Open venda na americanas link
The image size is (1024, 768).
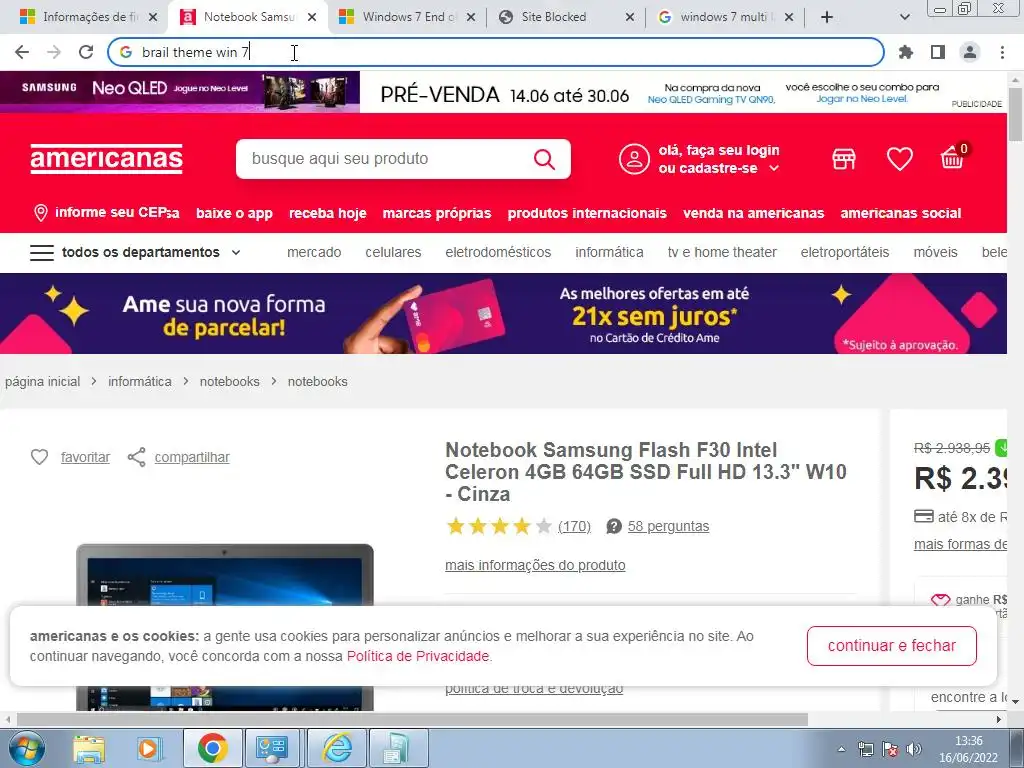[x=754, y=213]
